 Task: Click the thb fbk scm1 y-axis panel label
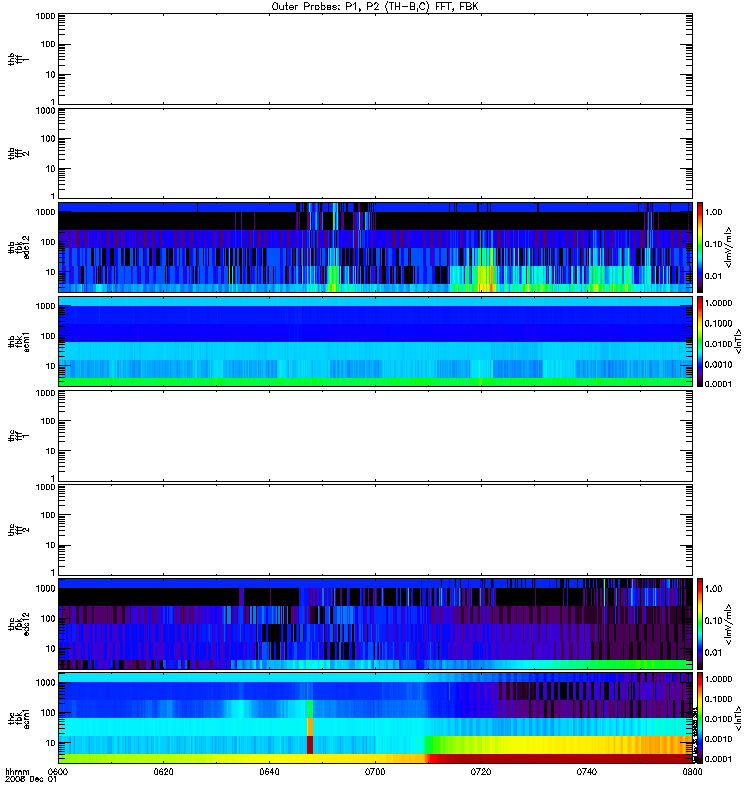(19, 341)
